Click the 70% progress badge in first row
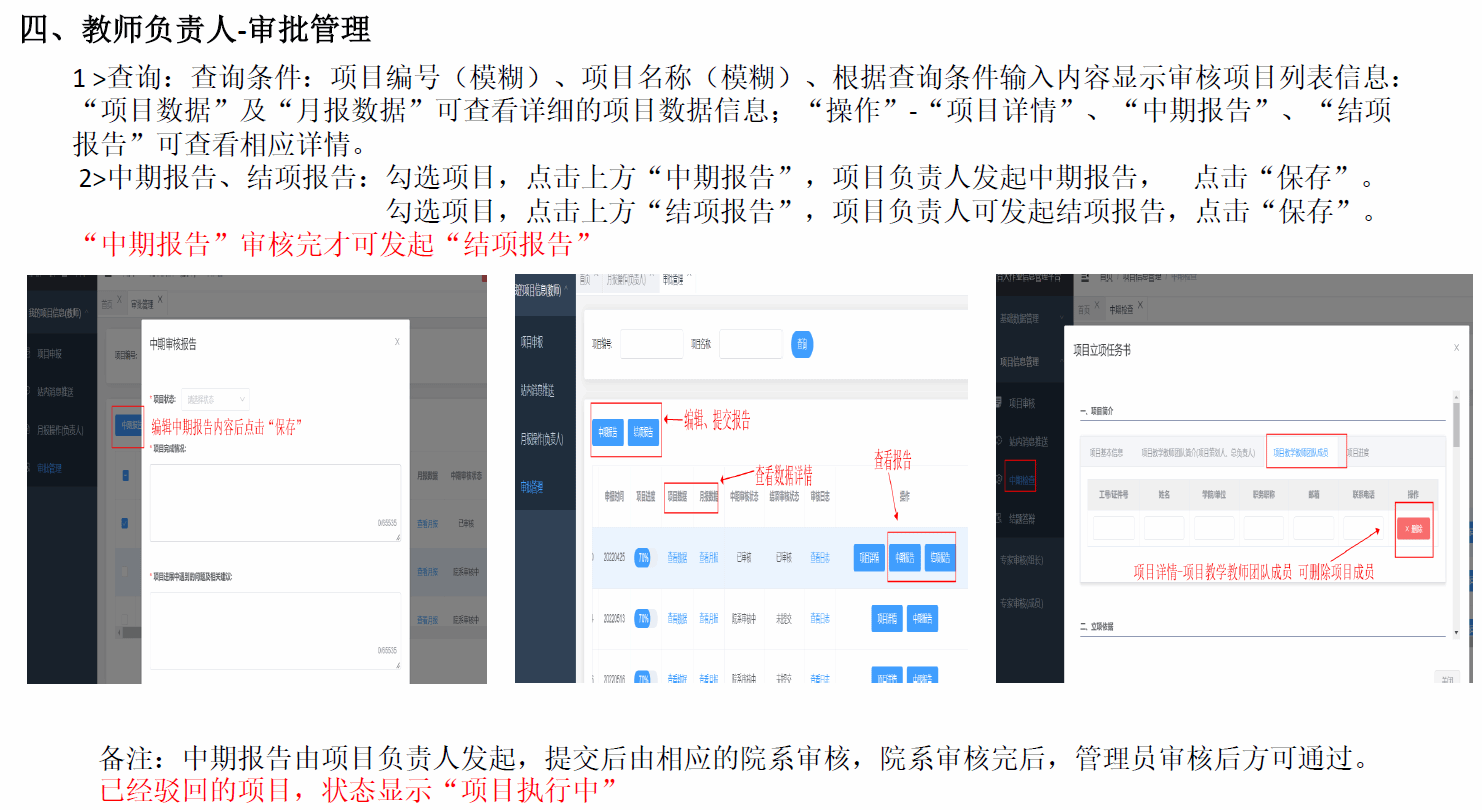Screen dimensions: 1482x810 click(642, 558)
